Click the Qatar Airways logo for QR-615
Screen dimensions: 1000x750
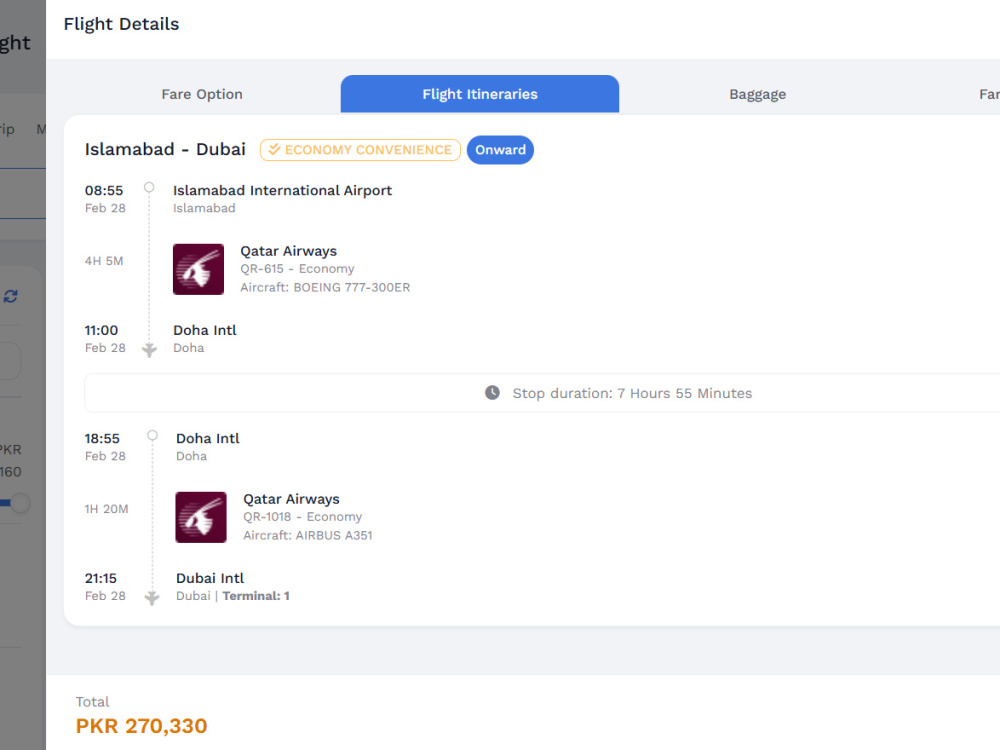coord(198,269)
